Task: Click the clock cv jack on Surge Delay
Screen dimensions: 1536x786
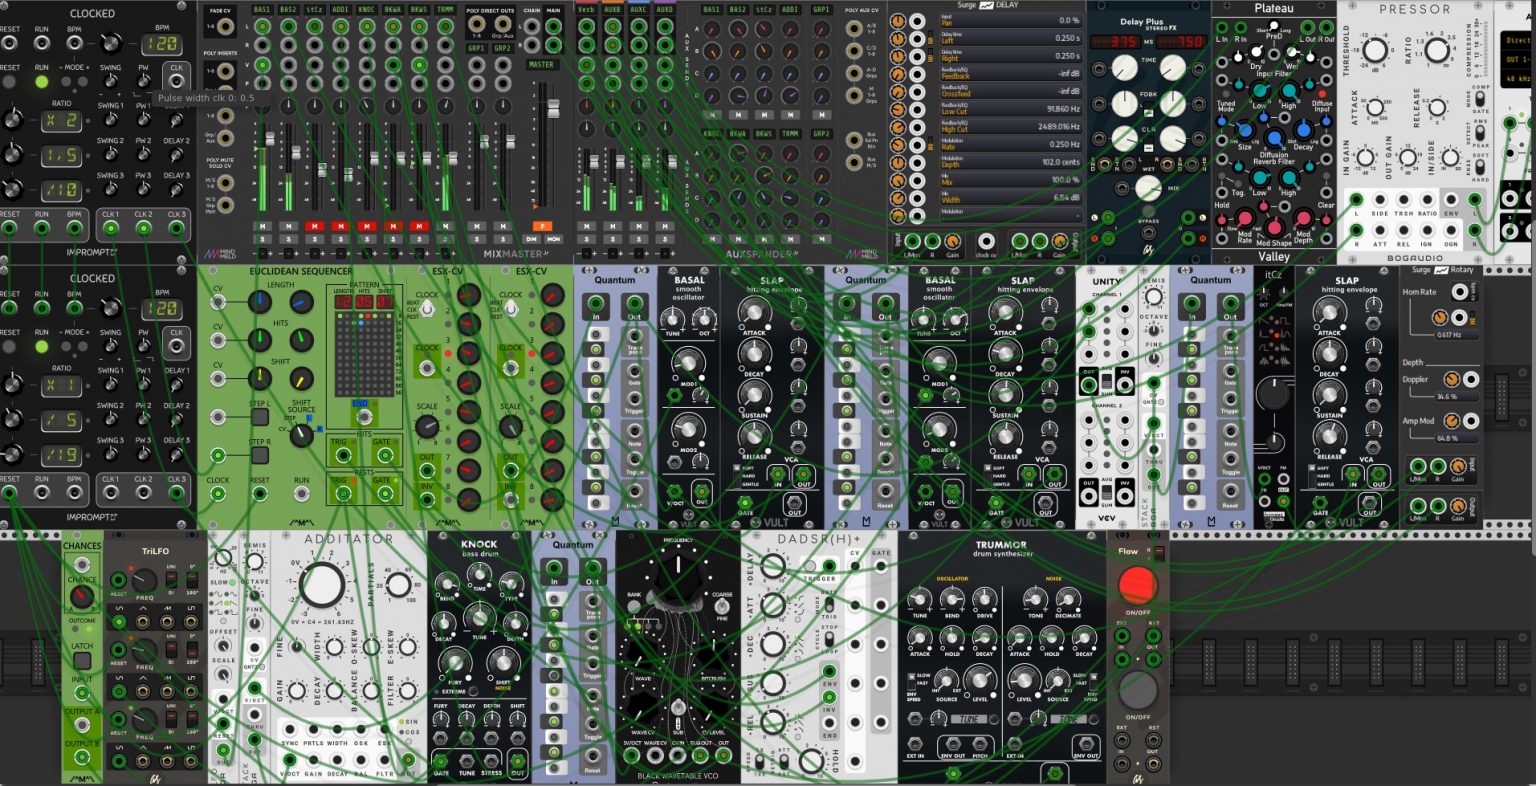Action: tap(987, 241)
